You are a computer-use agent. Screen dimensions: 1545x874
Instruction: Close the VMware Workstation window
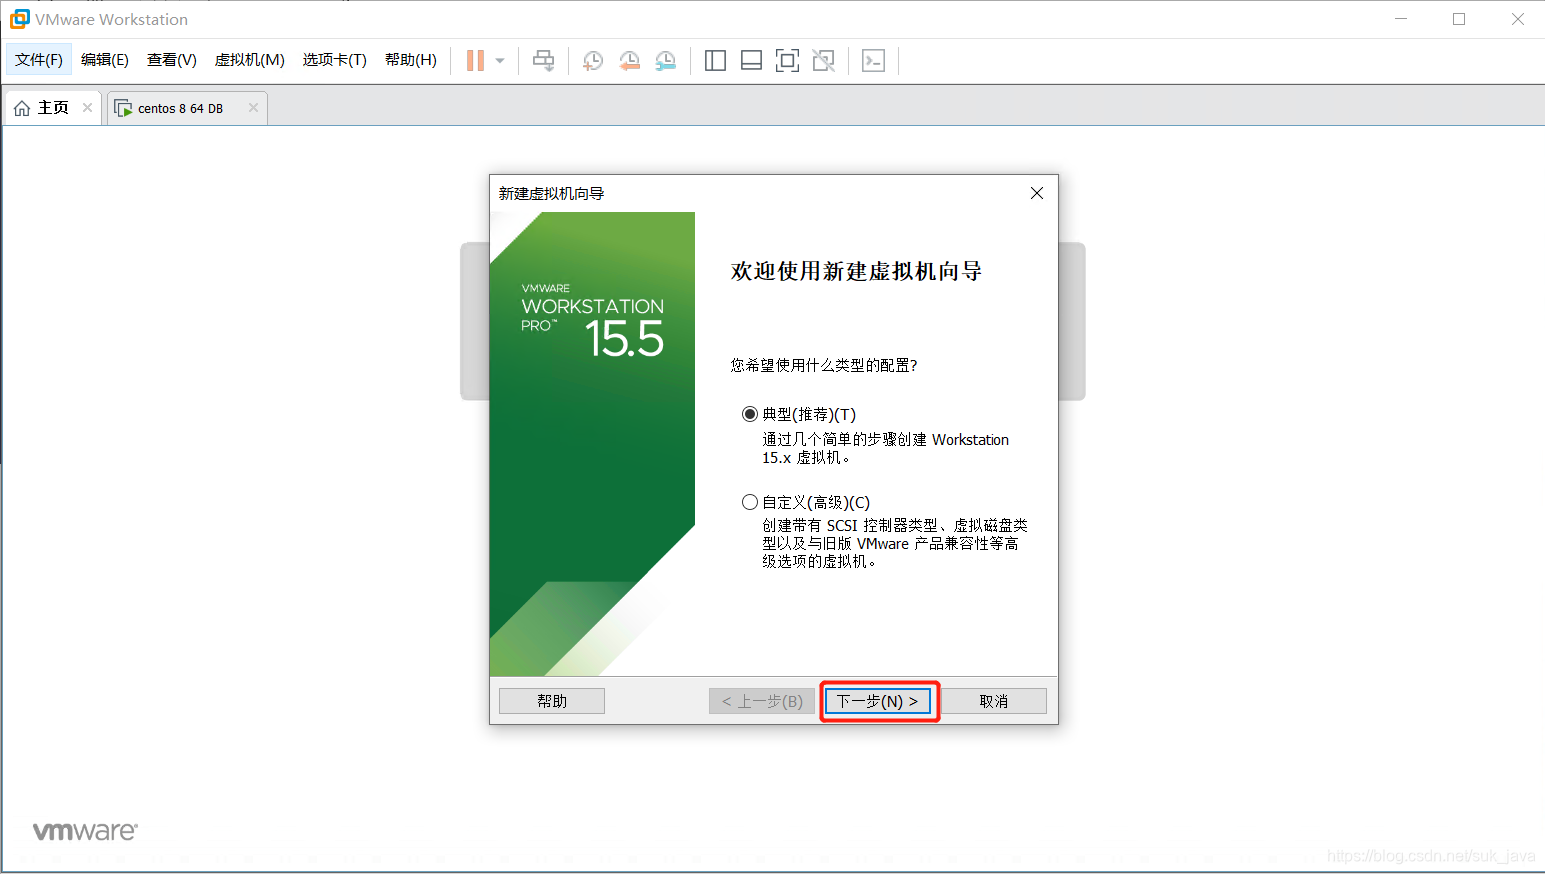[x=1517, y=19]
